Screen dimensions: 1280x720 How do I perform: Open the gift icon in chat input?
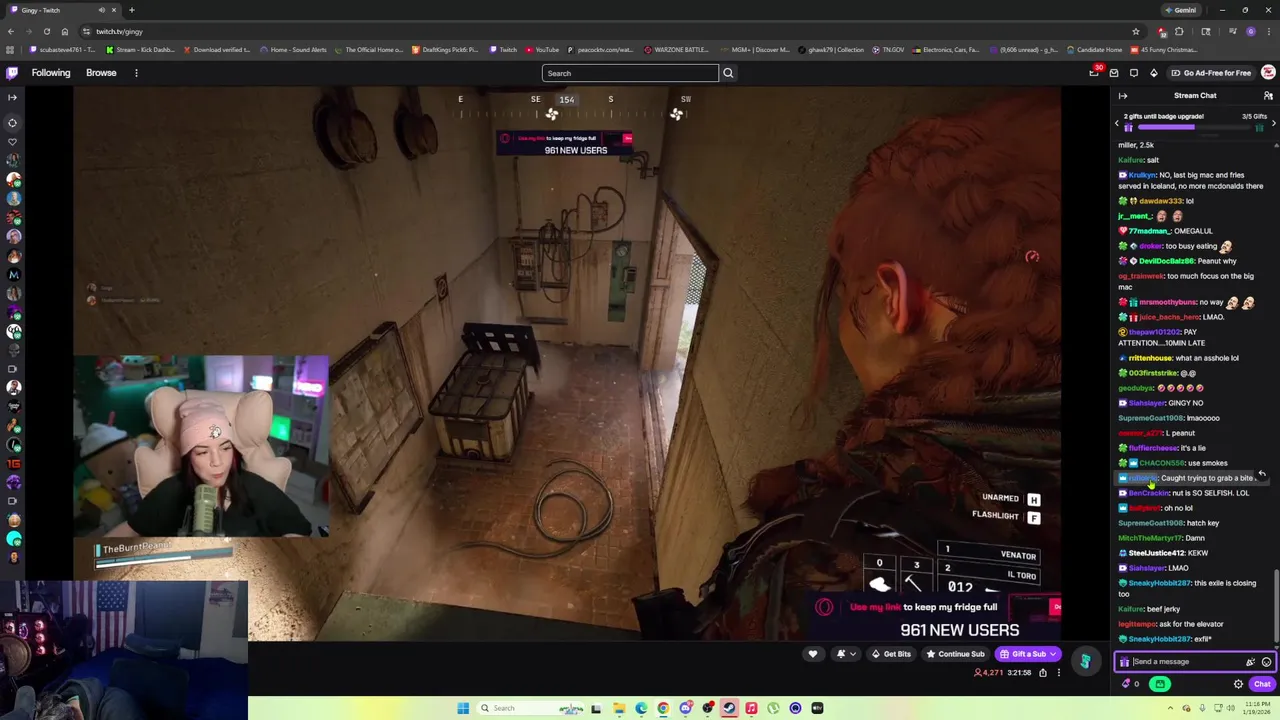(x=1124, y=662)
